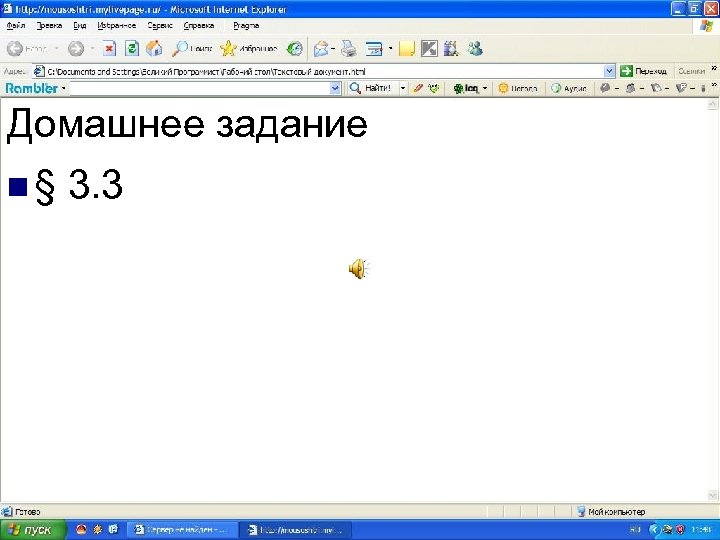Click in the address bar field
Viewport: 720px width, 540px height.
[x=324, y=71]
